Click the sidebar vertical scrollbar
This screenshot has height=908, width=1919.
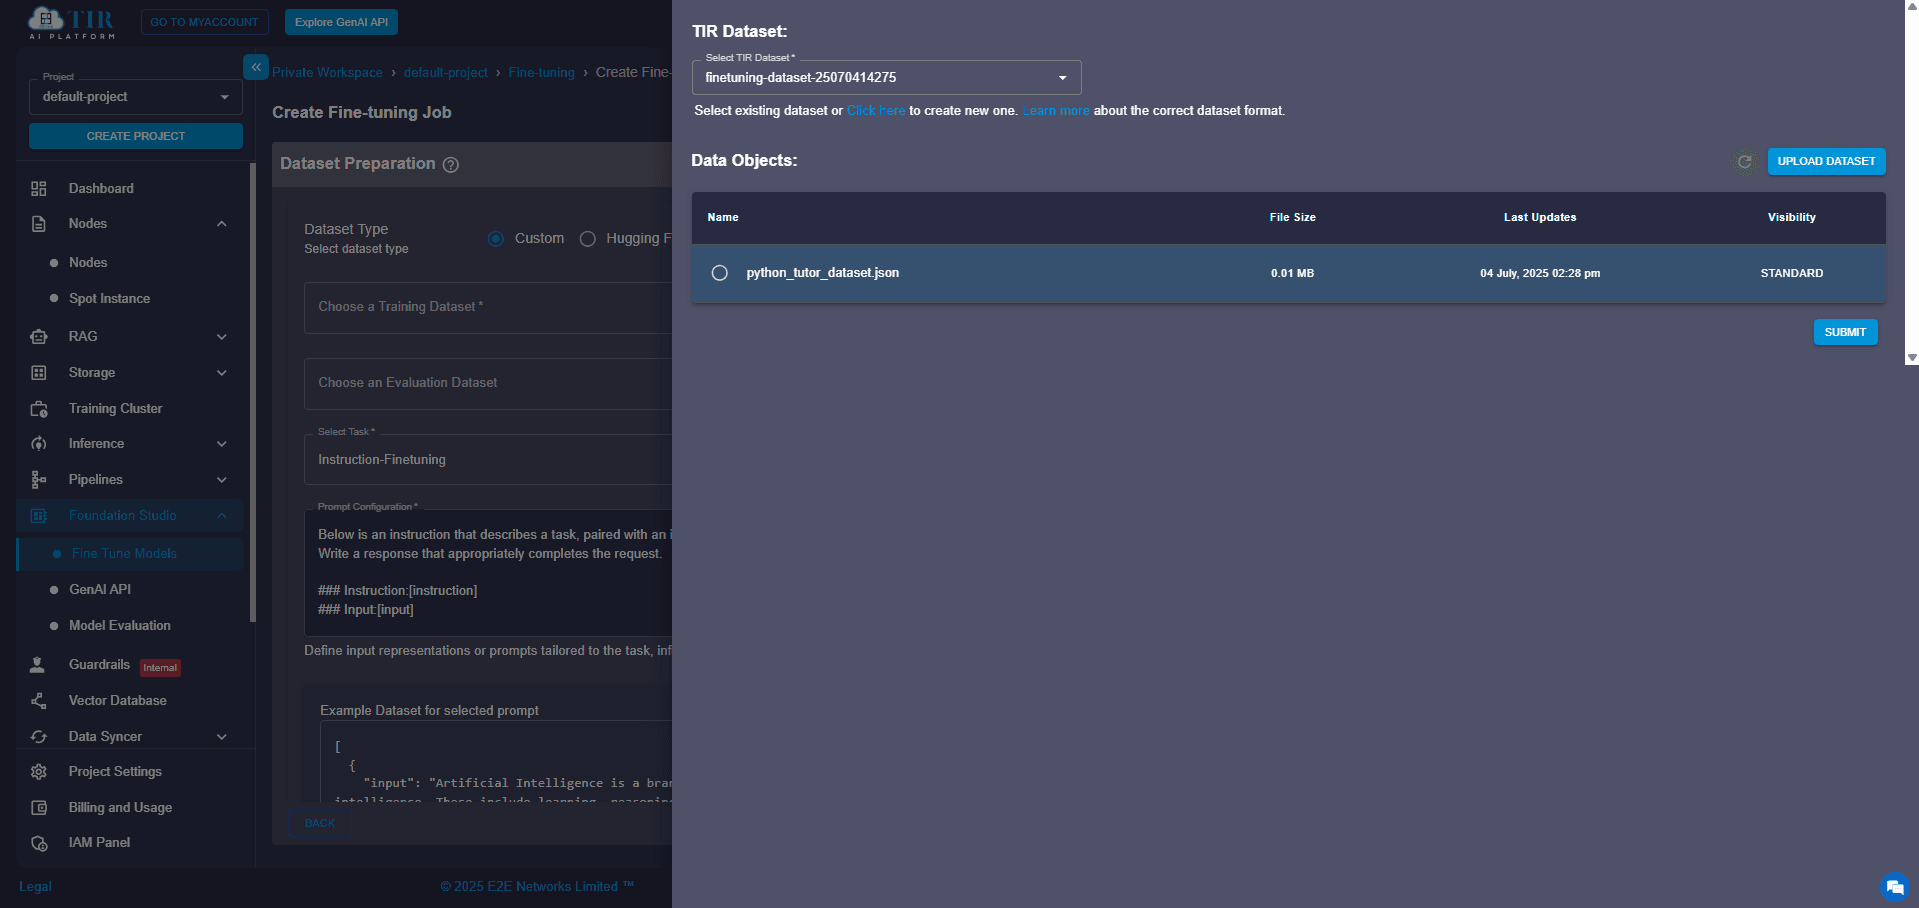coord(252,392)
